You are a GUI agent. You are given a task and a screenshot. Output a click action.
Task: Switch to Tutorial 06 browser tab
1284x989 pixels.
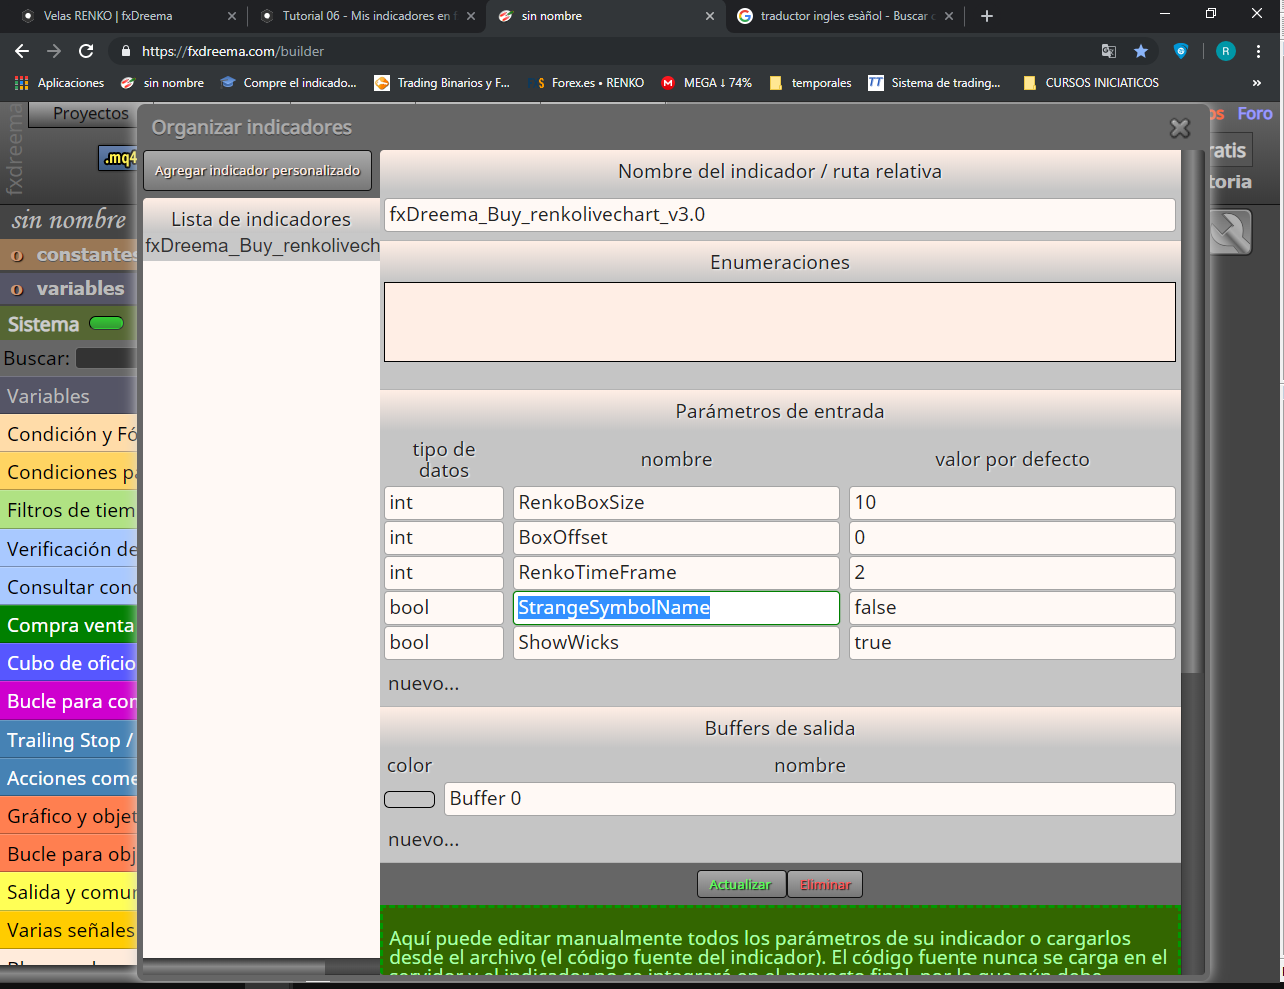(x=366, y=16)
